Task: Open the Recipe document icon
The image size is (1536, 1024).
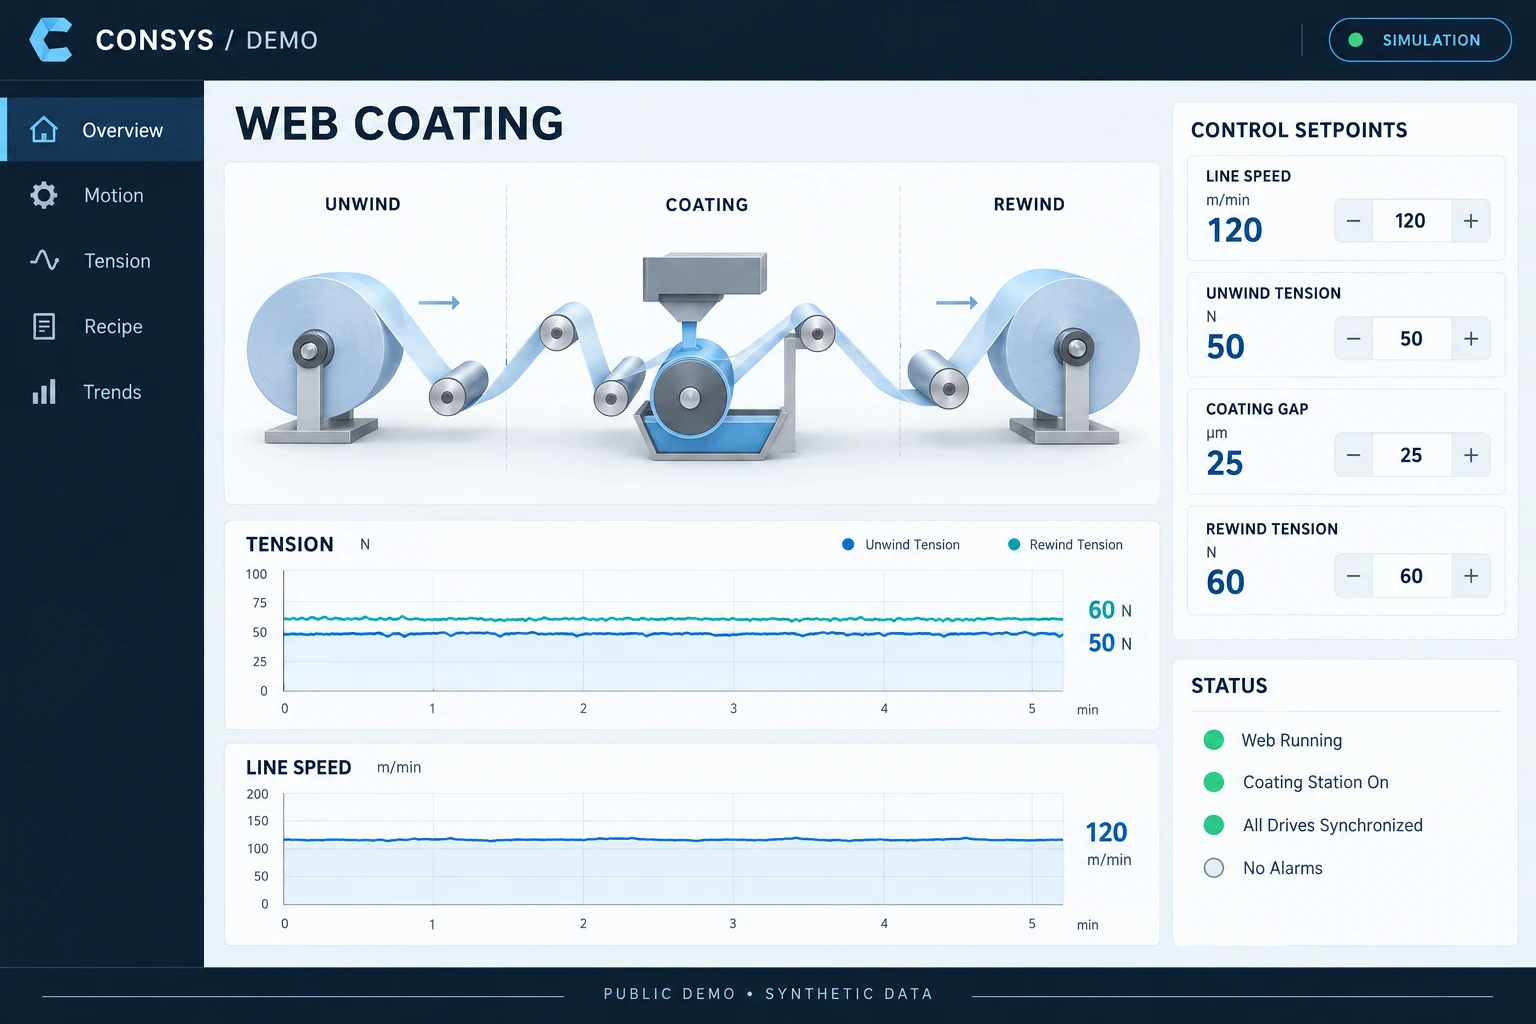Action: [44, 326]
